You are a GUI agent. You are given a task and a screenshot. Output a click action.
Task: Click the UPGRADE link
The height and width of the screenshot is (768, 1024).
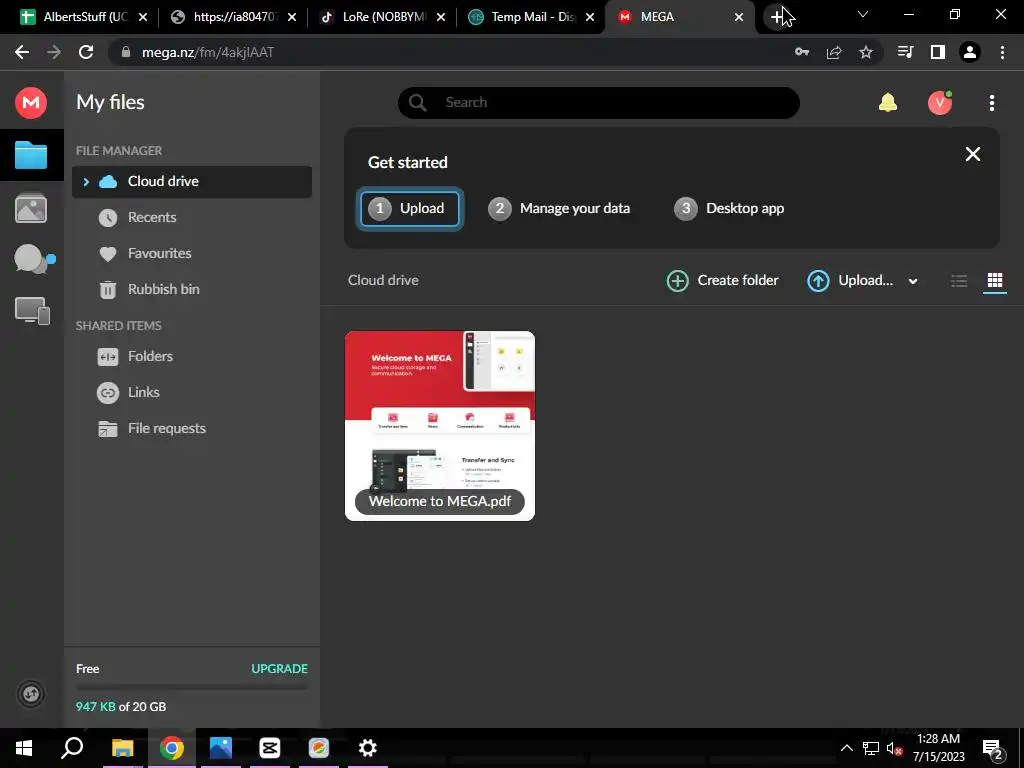point(280,669)
